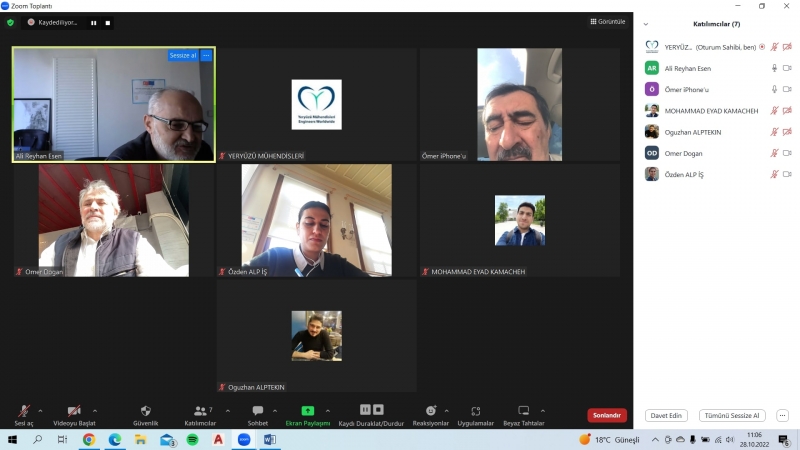The image size is (800, 450).
Task: Click the red Sonlandır end meeting button
Action: click(607, 415)
